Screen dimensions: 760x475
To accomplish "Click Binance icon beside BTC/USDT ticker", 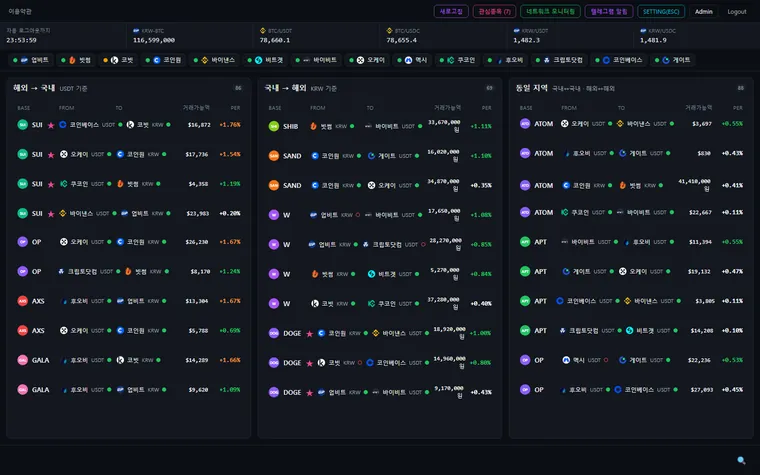I will point(263,31).
